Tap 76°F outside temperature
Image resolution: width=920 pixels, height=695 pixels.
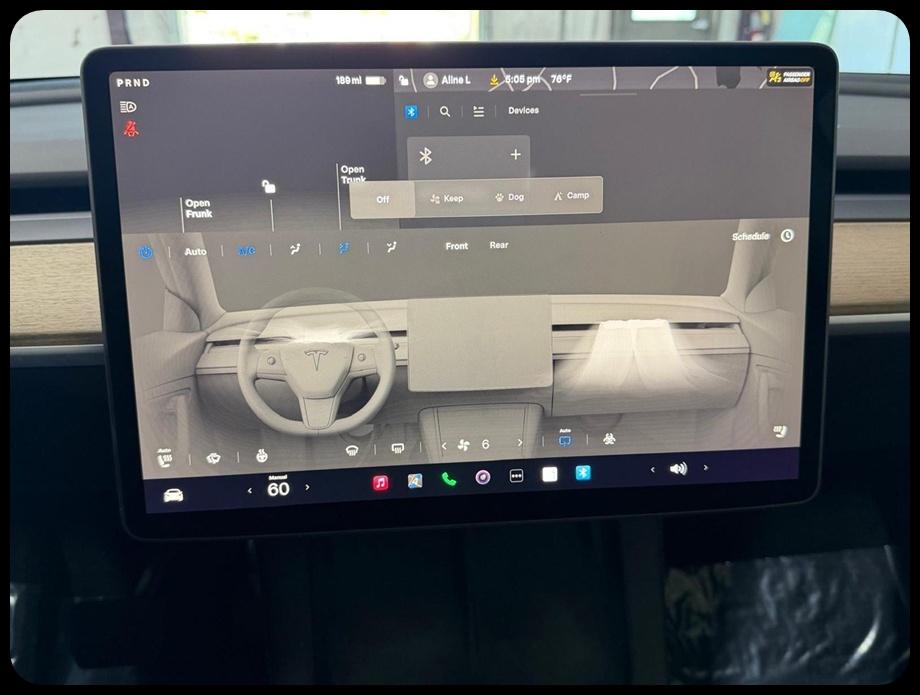tap(561, 79)
